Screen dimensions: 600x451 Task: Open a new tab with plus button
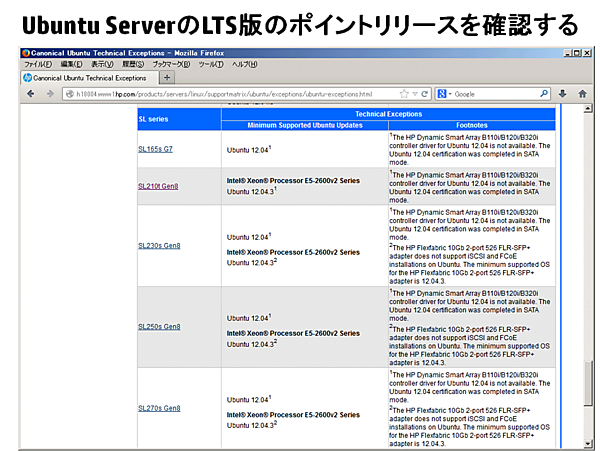pyautogui.click(x=167, y=76)
